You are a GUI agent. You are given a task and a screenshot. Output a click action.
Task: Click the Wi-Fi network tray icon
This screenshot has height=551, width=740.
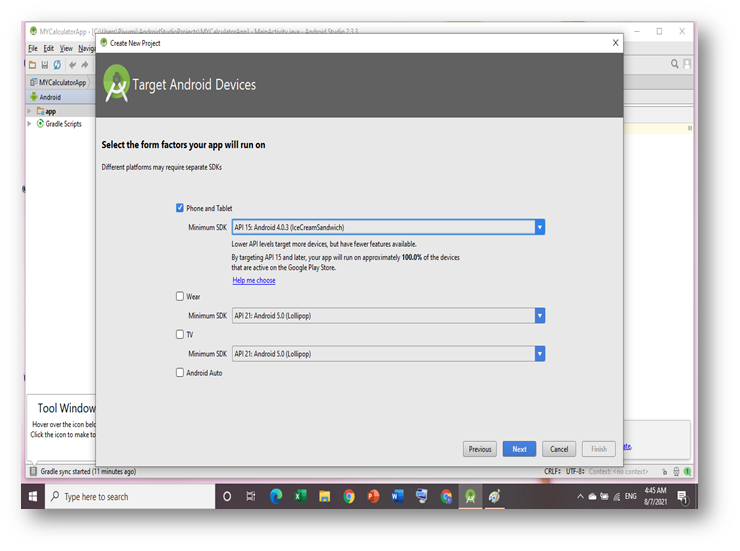616,496
